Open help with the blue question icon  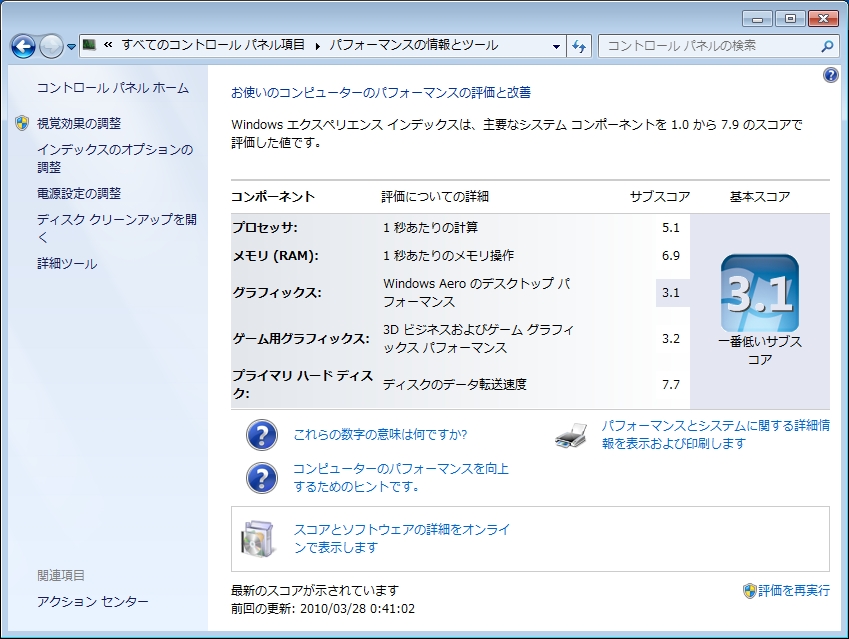coord(830,76)
